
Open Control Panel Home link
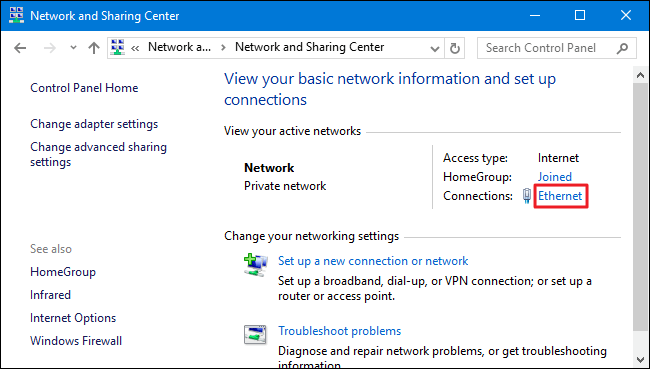point(84,88)
